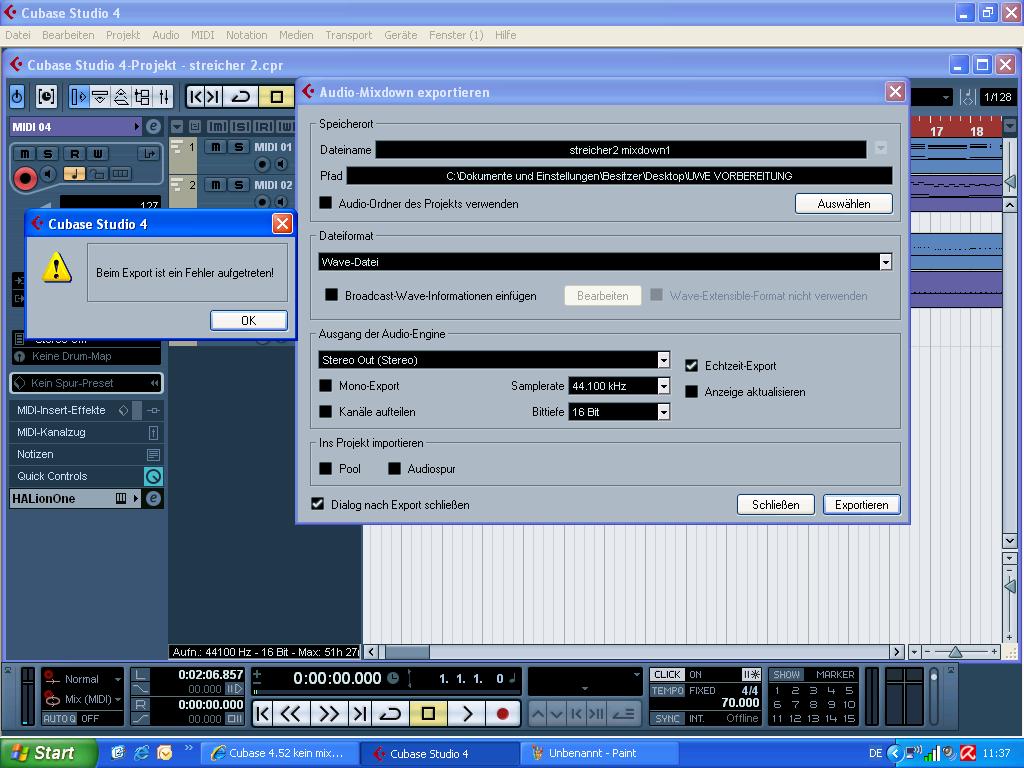Solo the MIDI 02 track
The height and width of the screenshot is (768, 1024).
238,185
